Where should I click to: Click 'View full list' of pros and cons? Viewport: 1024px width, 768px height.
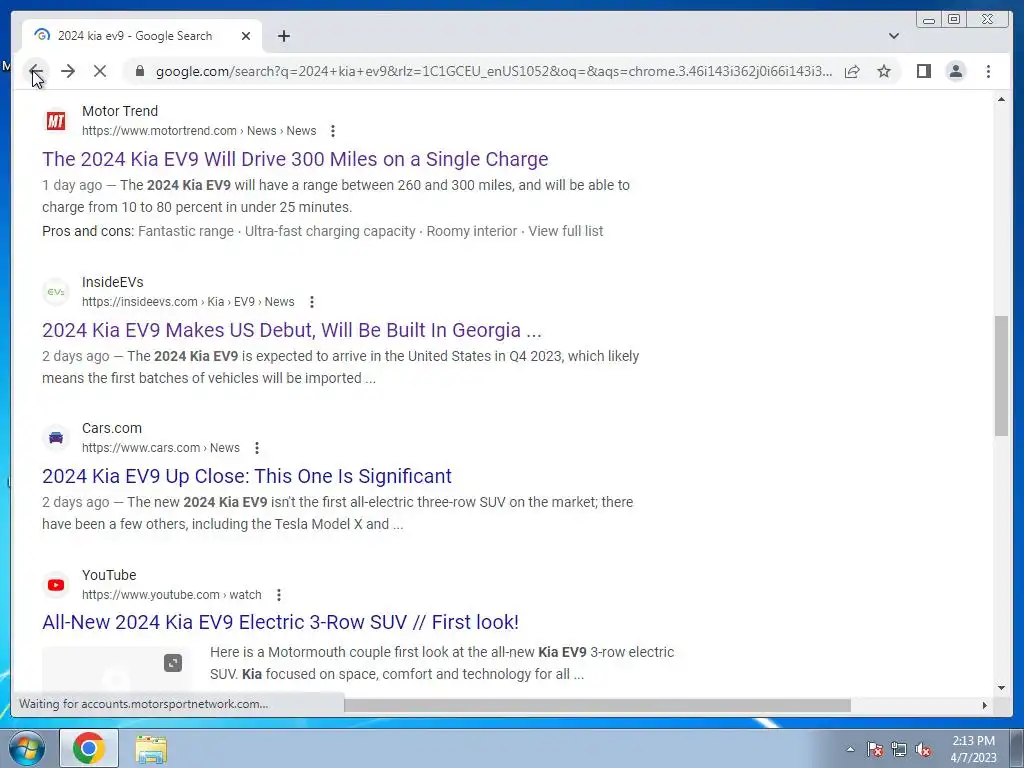566,231
